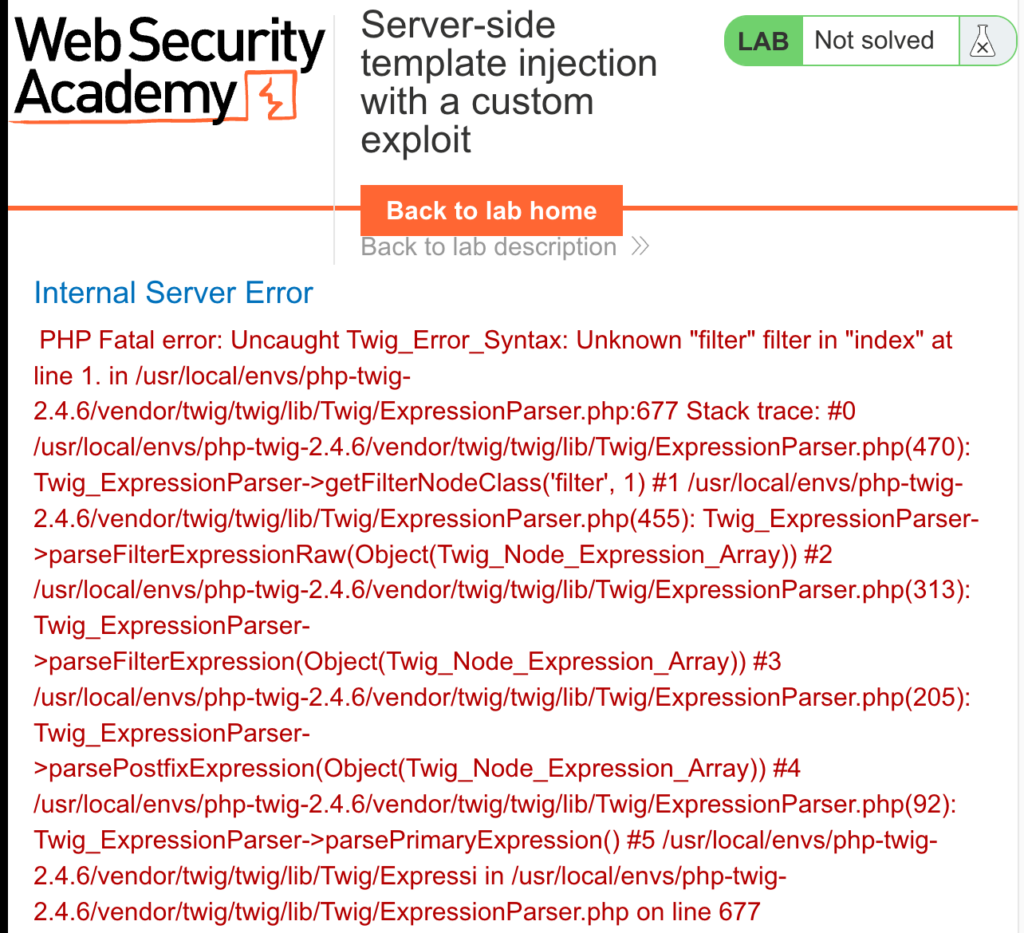Image resolution: width=1024 pixels, height=933 pixels.
Task: Click the "Stack trace: #0" text
Action: point(771,411)
